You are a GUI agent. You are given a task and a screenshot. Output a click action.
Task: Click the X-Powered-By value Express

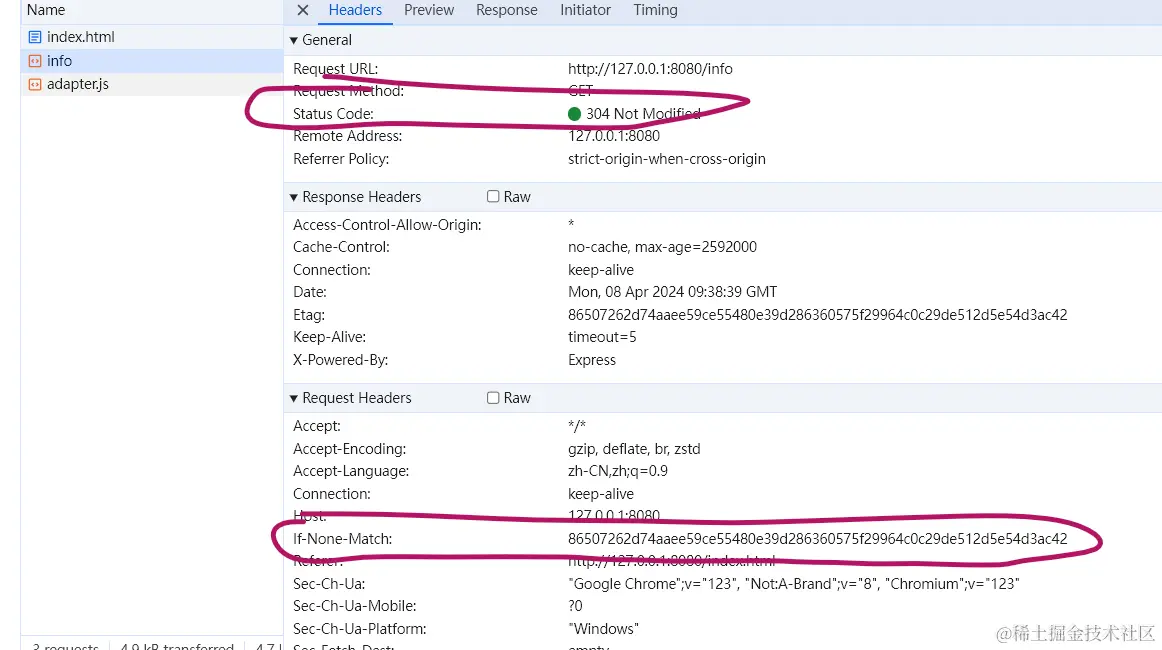591,360
